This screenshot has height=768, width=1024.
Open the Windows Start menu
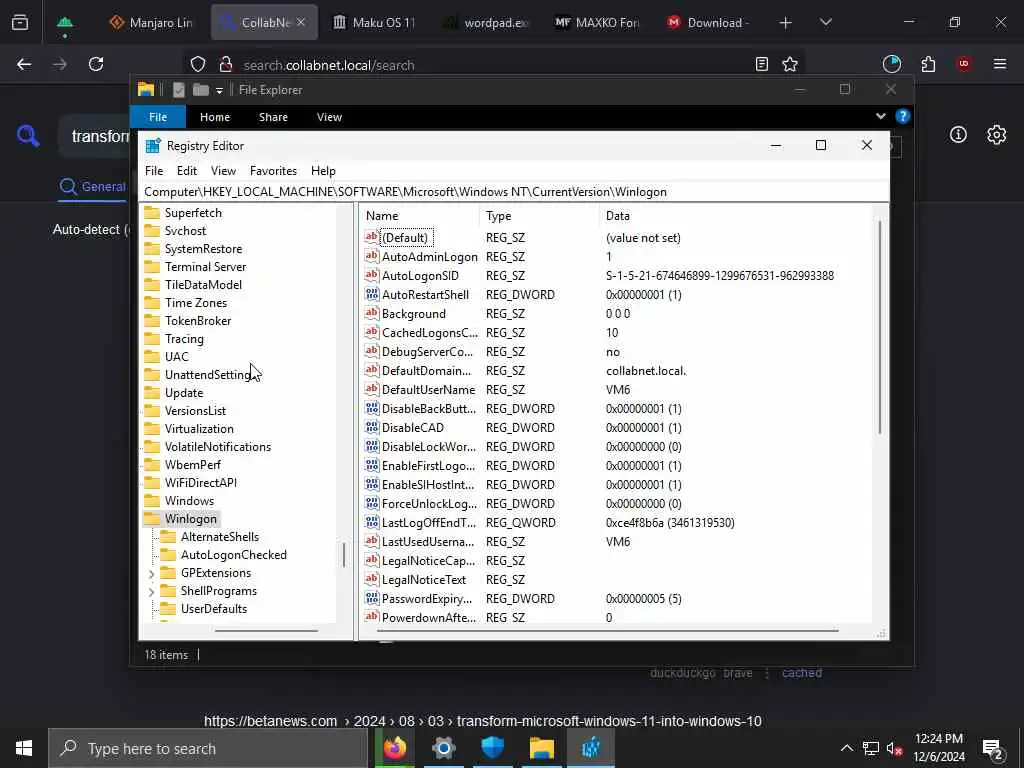(24, 748)
